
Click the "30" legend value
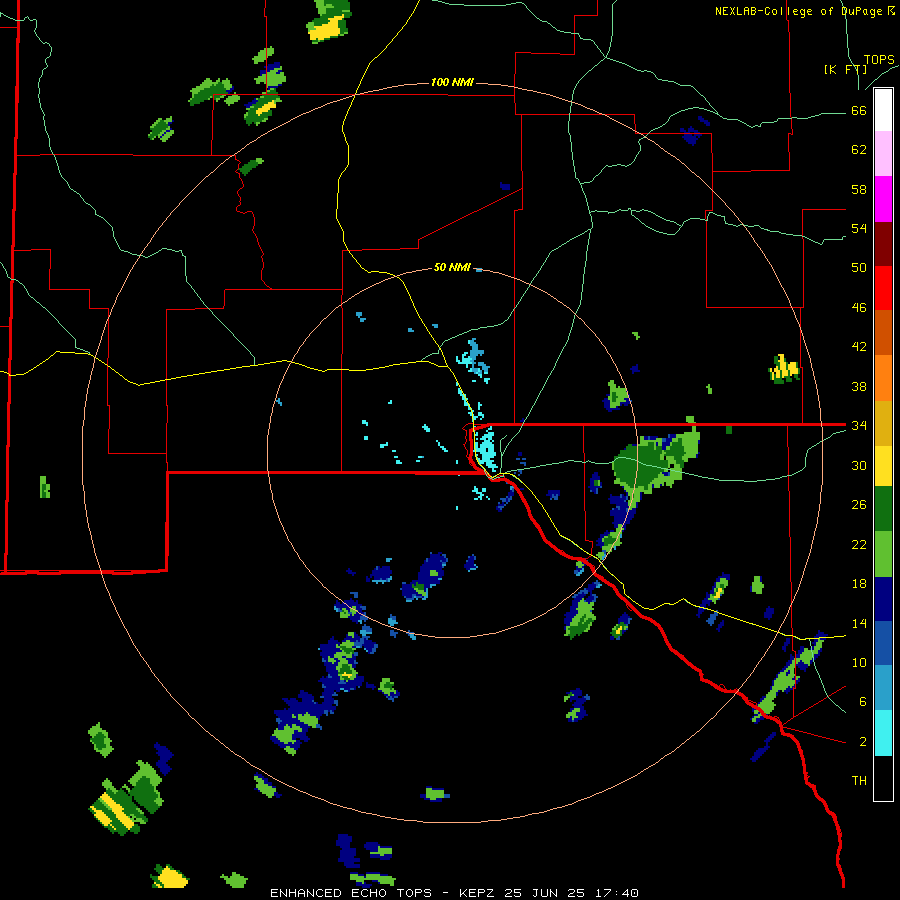click(x=859, y=465)
